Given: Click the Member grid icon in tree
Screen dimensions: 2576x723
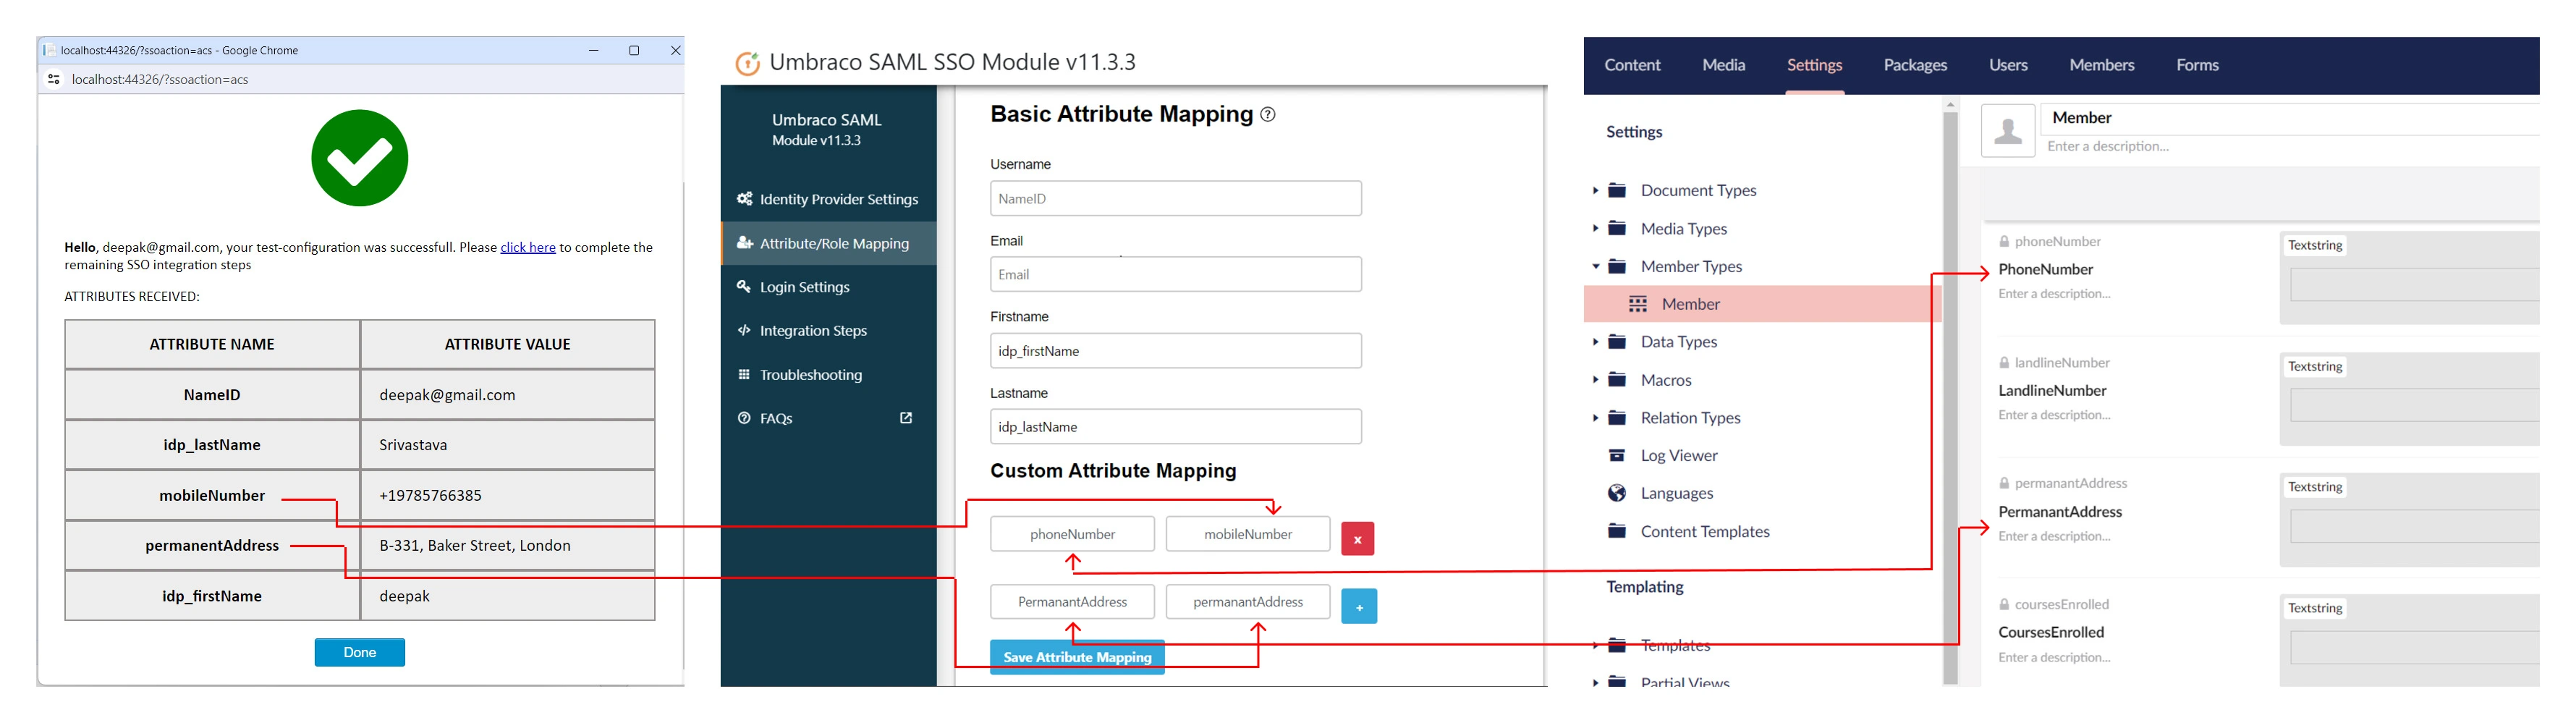Looking at the screenshot, I should click(x=1637, y=304).
